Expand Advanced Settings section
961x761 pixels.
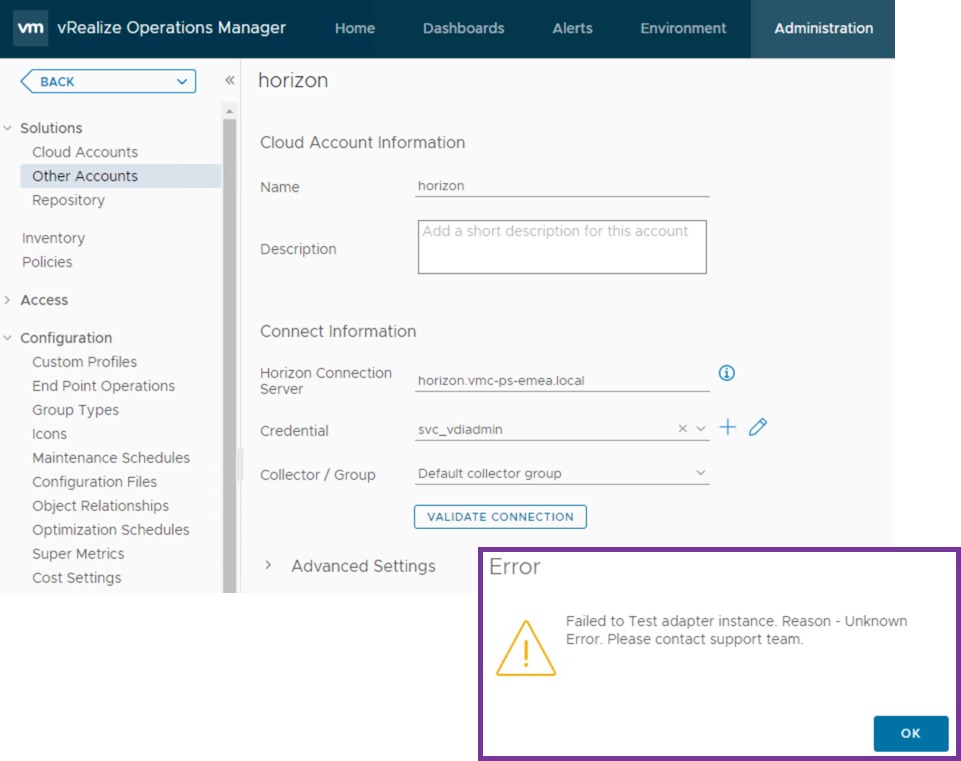click(268, 565)
